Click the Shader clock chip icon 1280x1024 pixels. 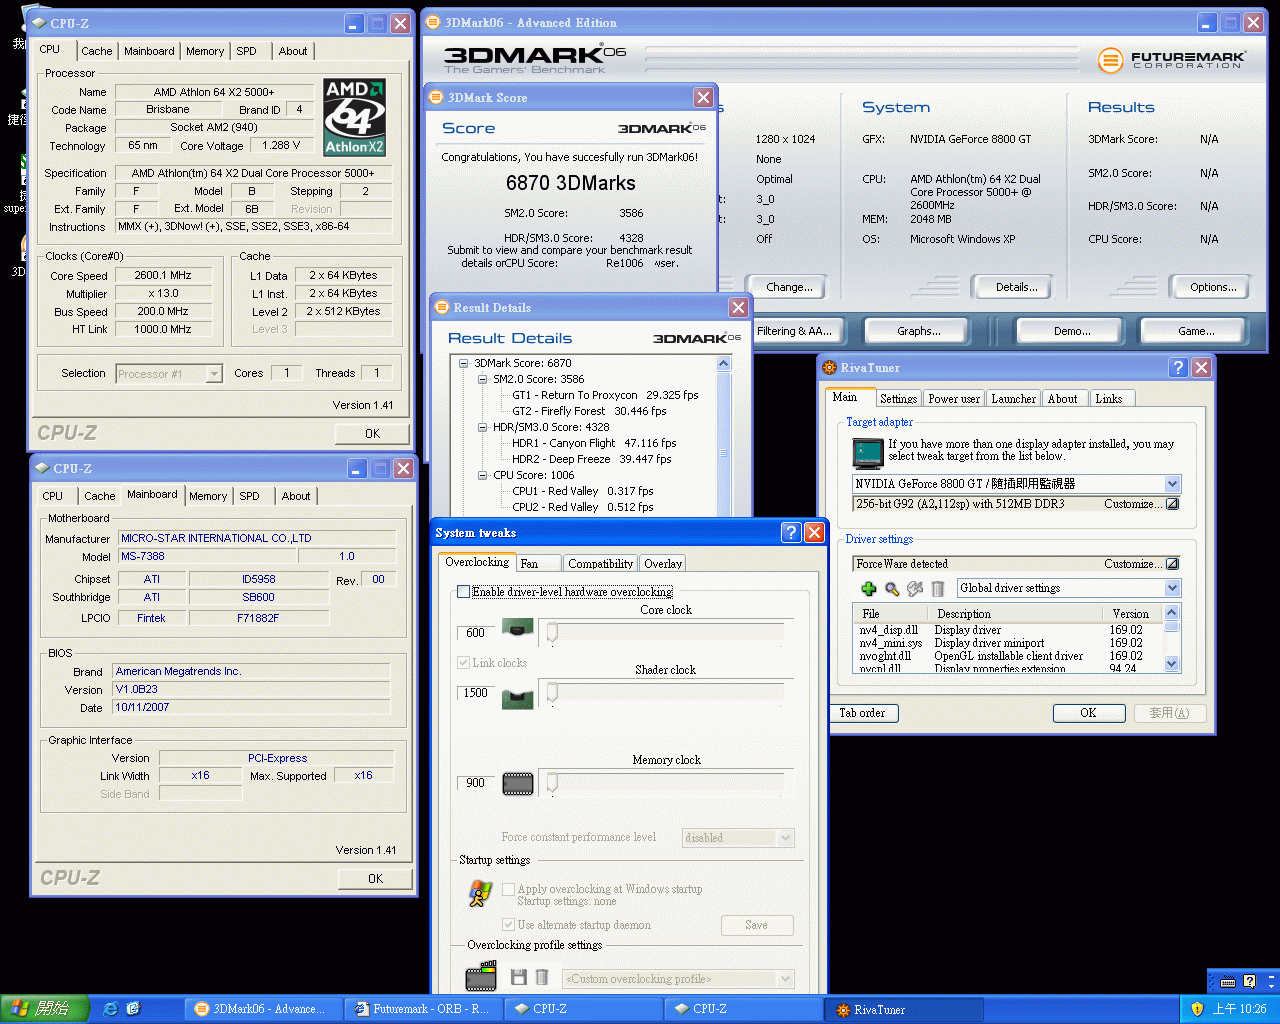(517, 697)
